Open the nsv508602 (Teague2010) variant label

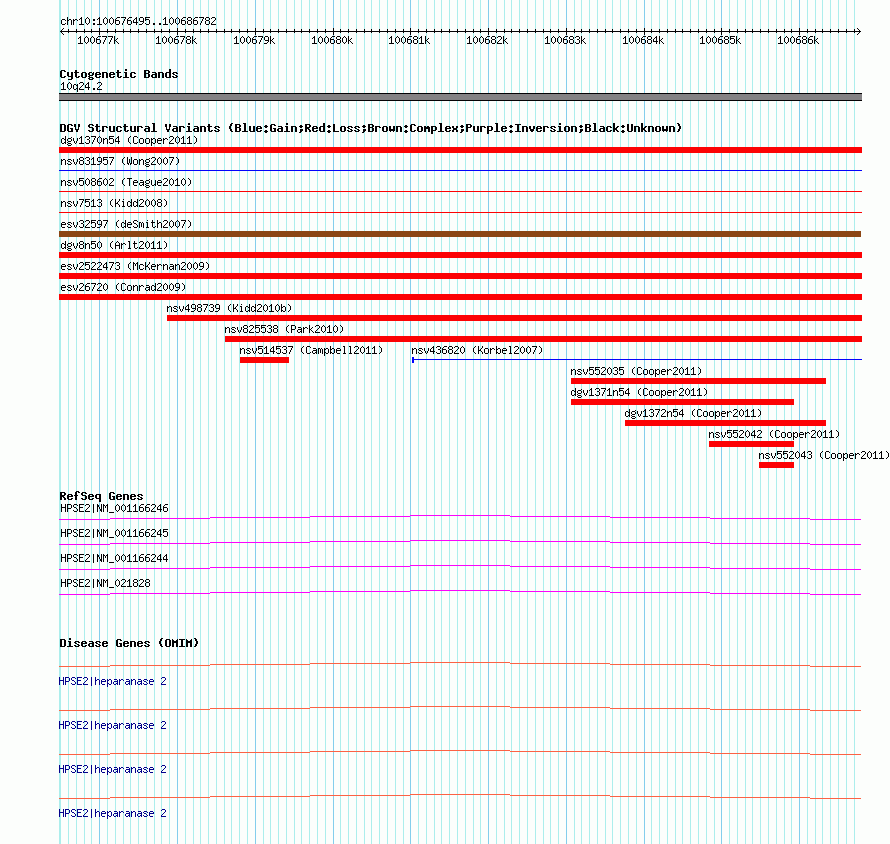(126, 182)
